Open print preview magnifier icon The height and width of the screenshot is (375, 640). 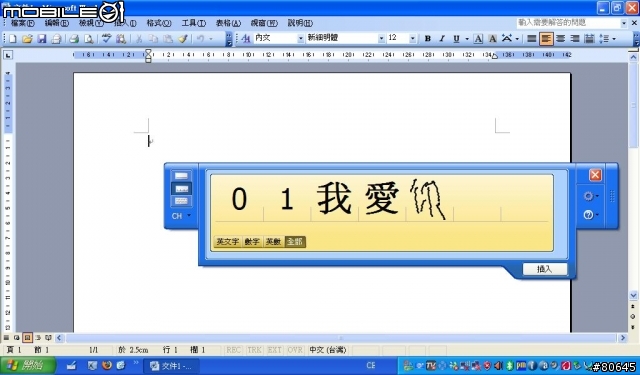pyautogui.click(x=88, y=39)
